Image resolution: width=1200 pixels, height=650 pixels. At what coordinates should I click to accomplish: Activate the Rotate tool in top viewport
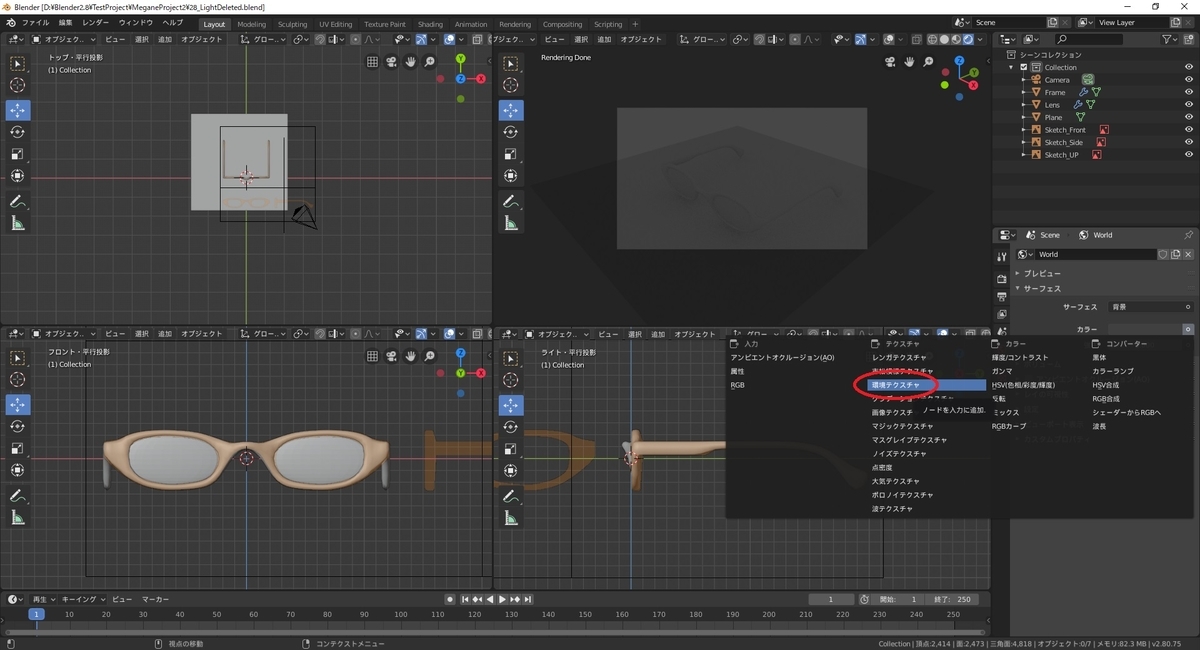point(18,132)
